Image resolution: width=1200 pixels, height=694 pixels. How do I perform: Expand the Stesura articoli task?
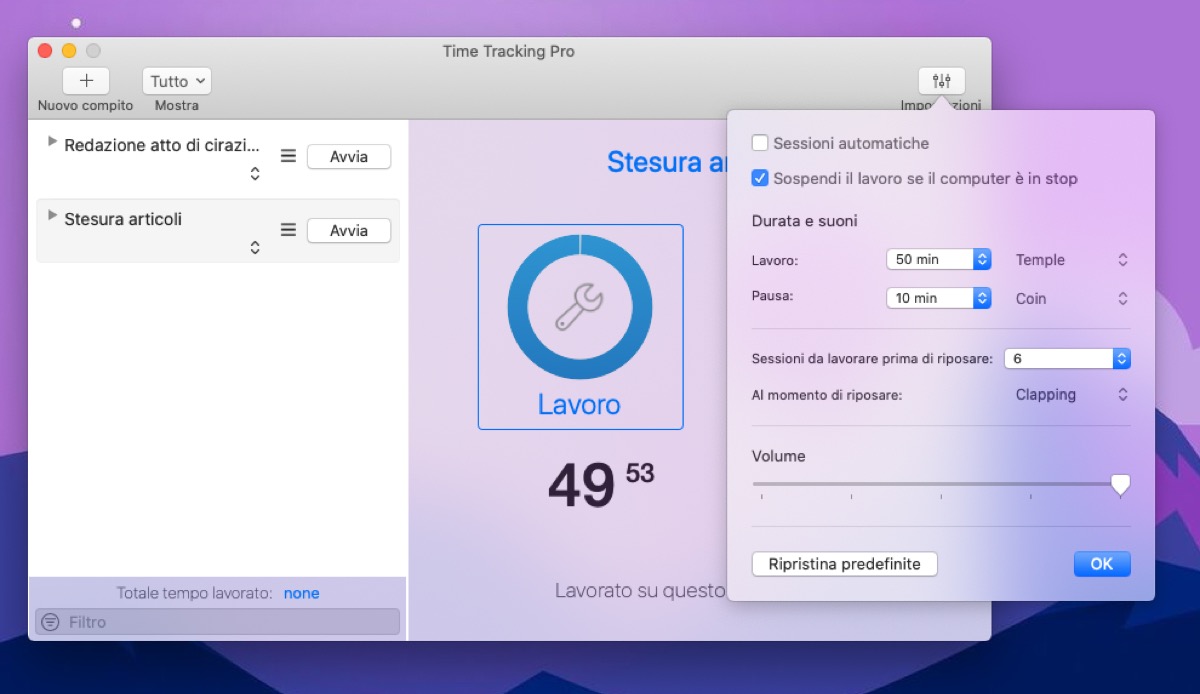pyautogui.click(x=52, y=215)
